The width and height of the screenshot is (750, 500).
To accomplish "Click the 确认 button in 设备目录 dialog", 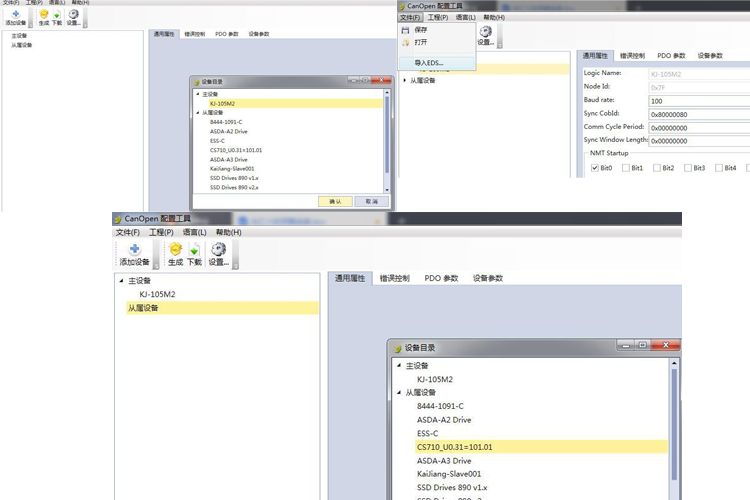I will (335, 201).
